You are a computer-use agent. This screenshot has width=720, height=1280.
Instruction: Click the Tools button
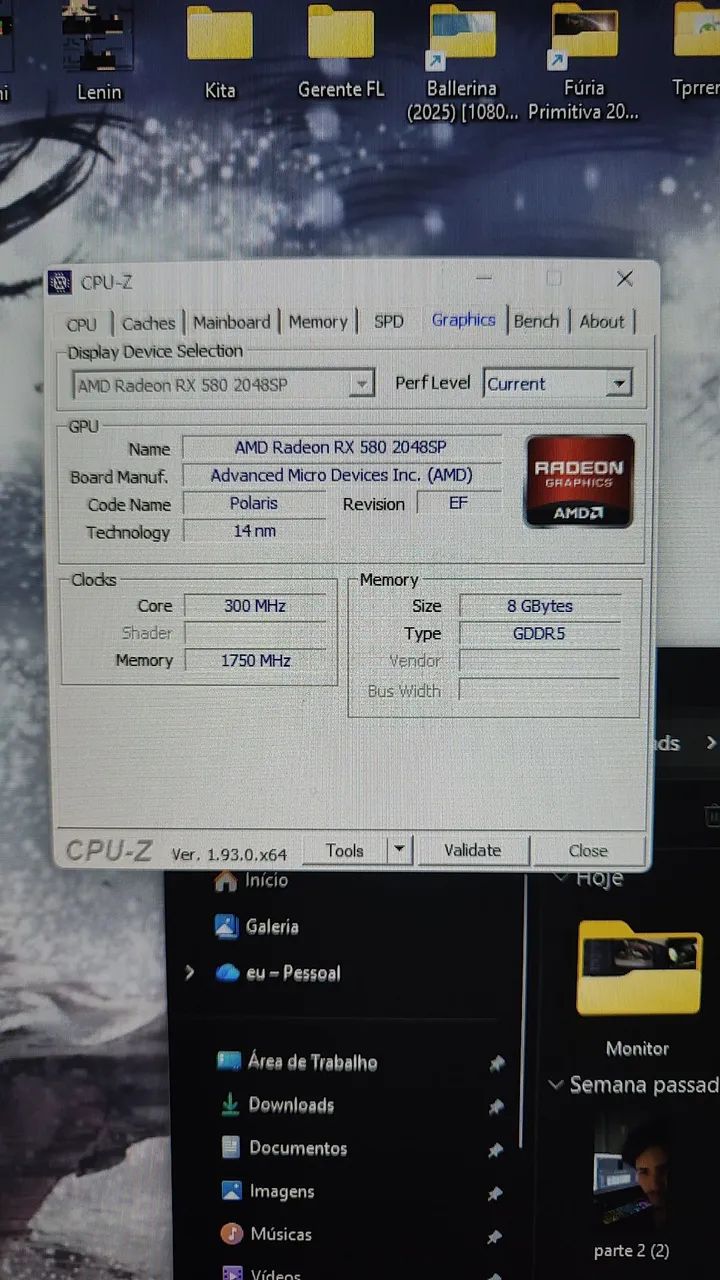[x=345, y=851]
